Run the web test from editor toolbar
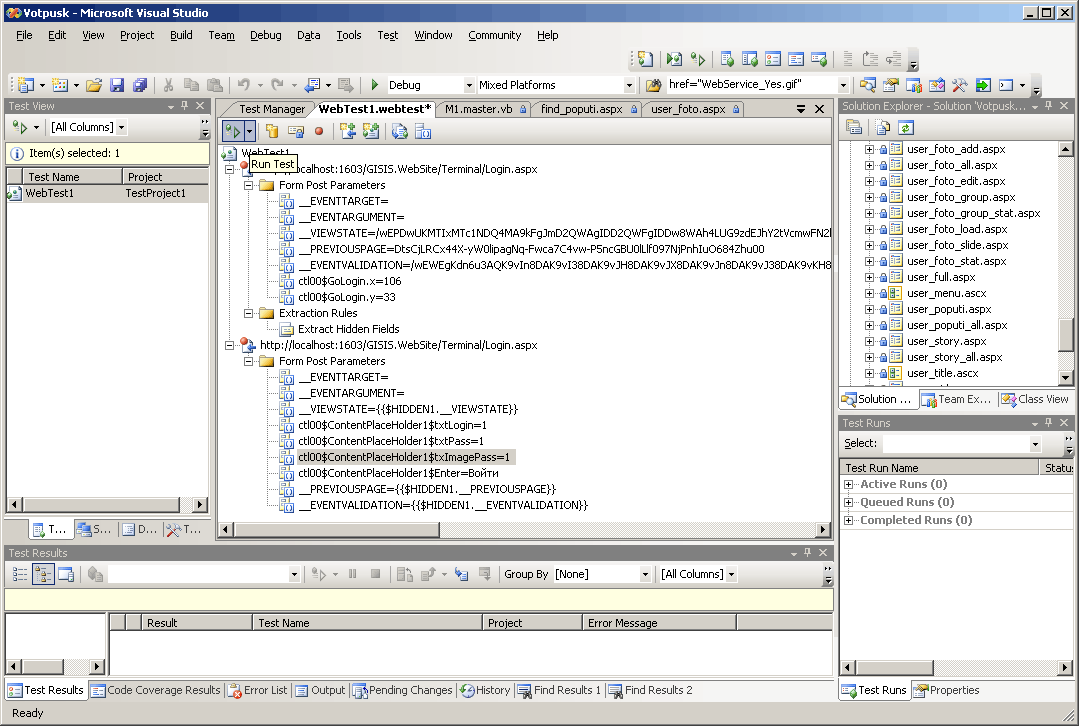Viewport: 1079px width, 726px height. [x=233, y=131]
